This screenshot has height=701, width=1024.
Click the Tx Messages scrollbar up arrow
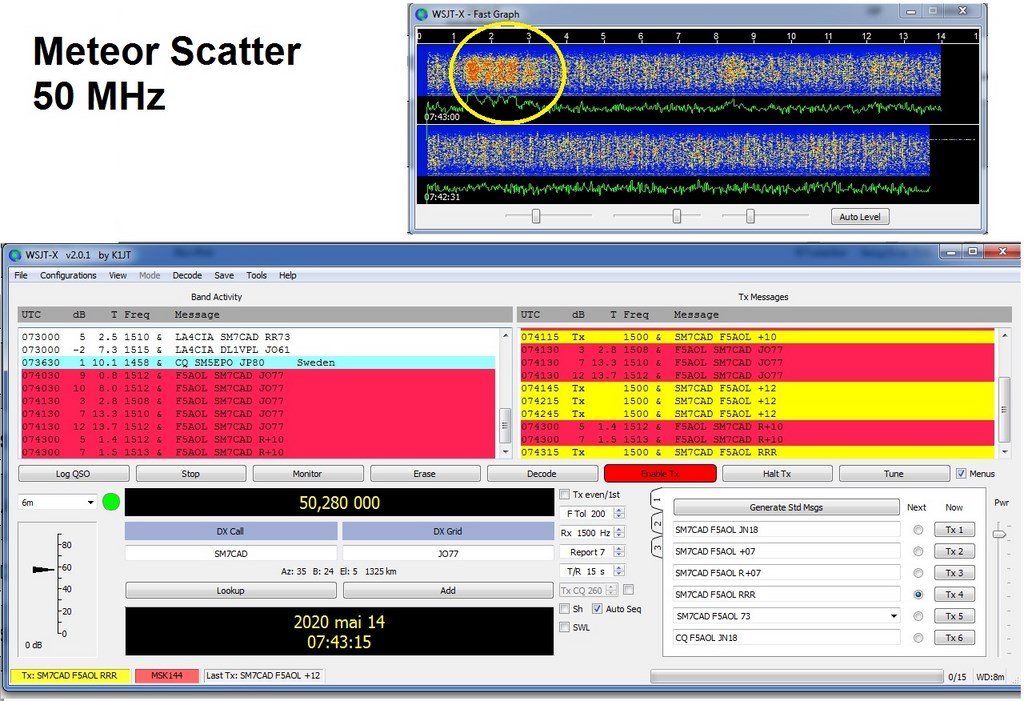tap(1004, 335)
